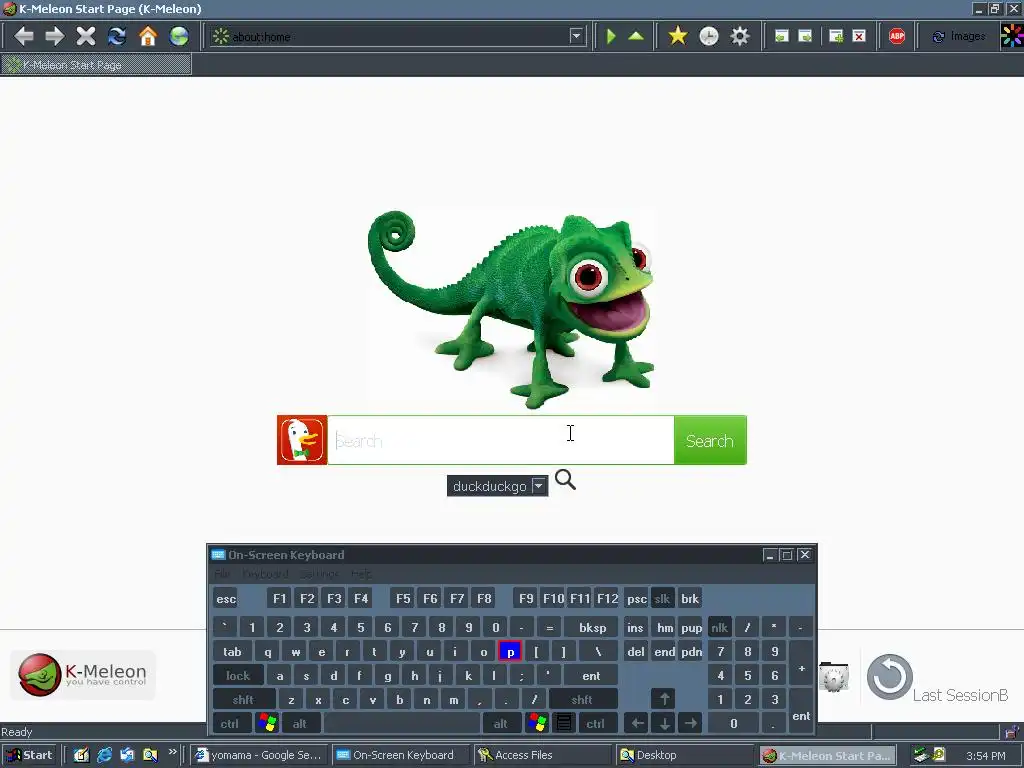Click the Adblock Plus ABP icon
Image resolution: width=1024 pixels, height=768 pixels.
pos(897,36)
